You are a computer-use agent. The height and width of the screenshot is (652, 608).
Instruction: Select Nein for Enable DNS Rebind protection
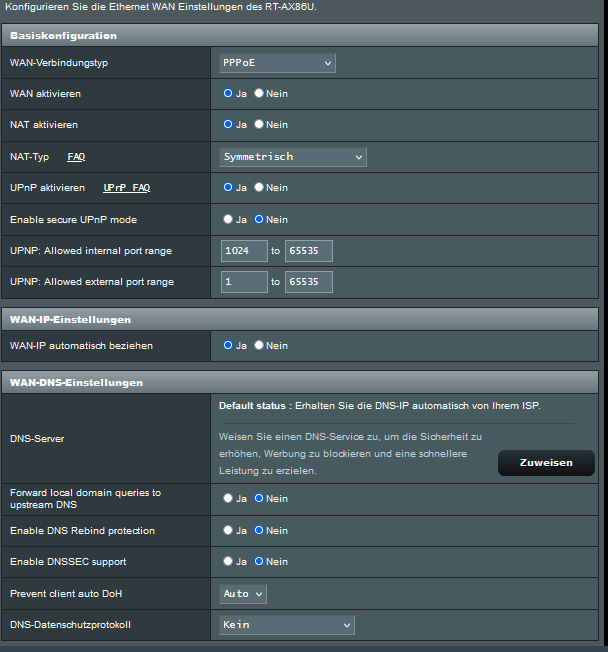(259, 530)
